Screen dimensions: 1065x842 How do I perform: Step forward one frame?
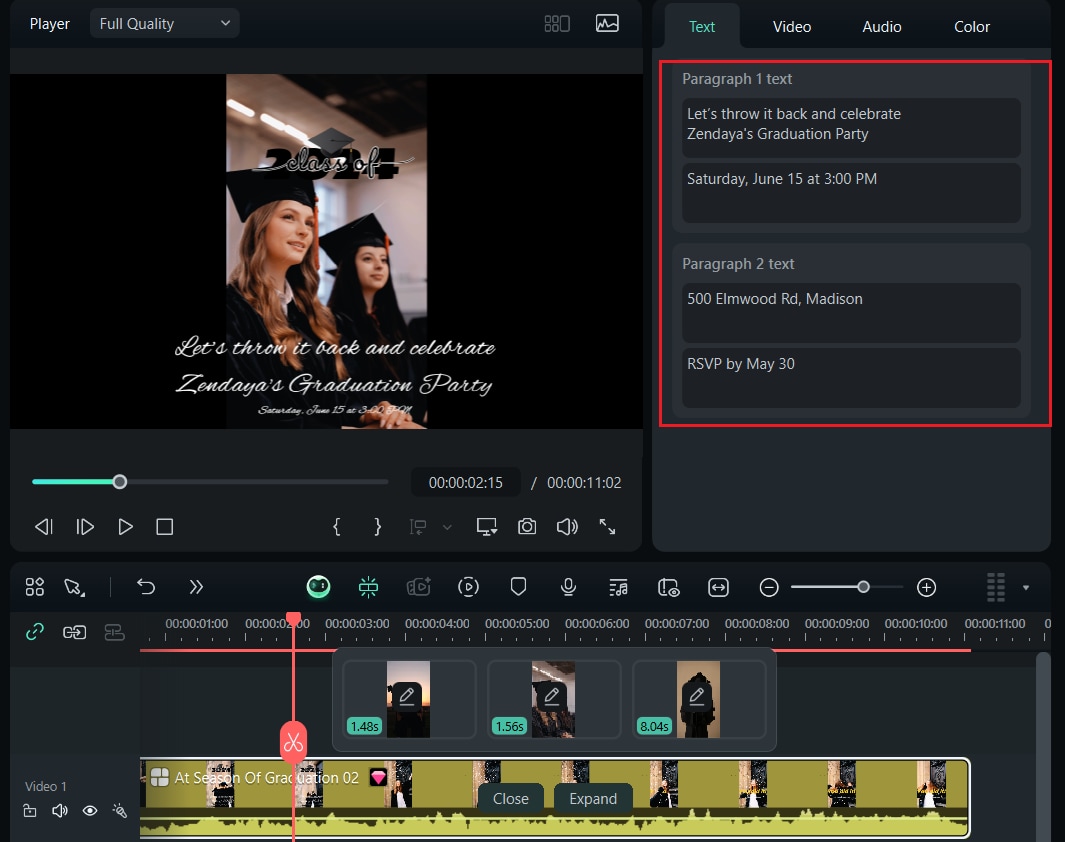(85, 527)
